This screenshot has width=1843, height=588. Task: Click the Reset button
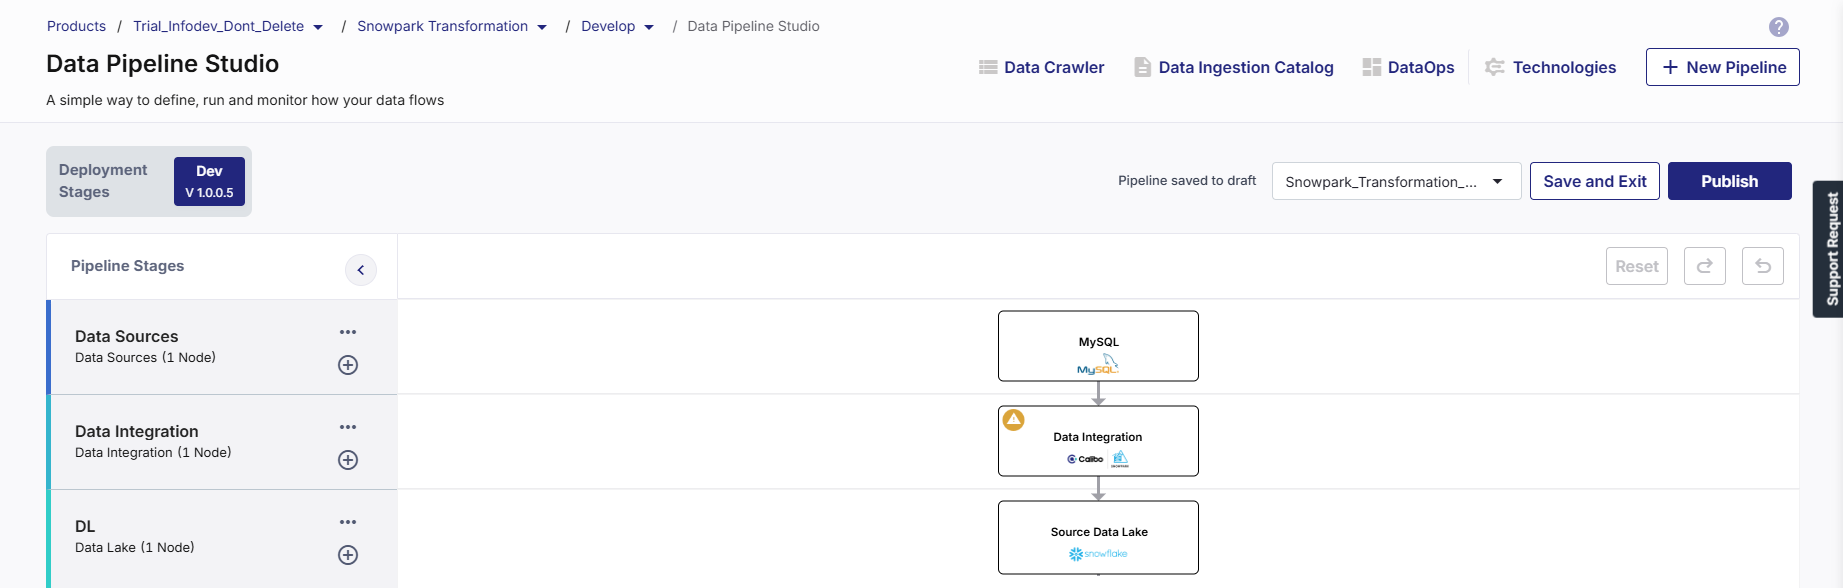(1637, 266)
